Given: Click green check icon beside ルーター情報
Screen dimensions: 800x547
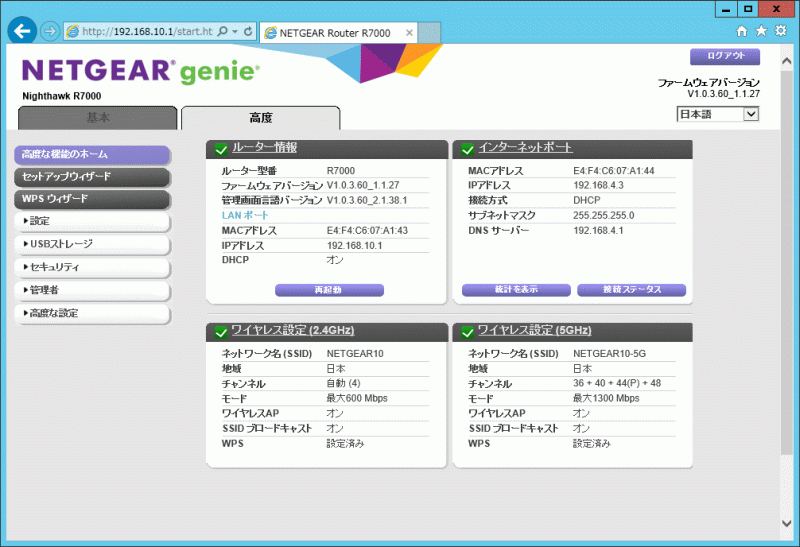Looking at the screenshot, I should (x=220, y=149).
